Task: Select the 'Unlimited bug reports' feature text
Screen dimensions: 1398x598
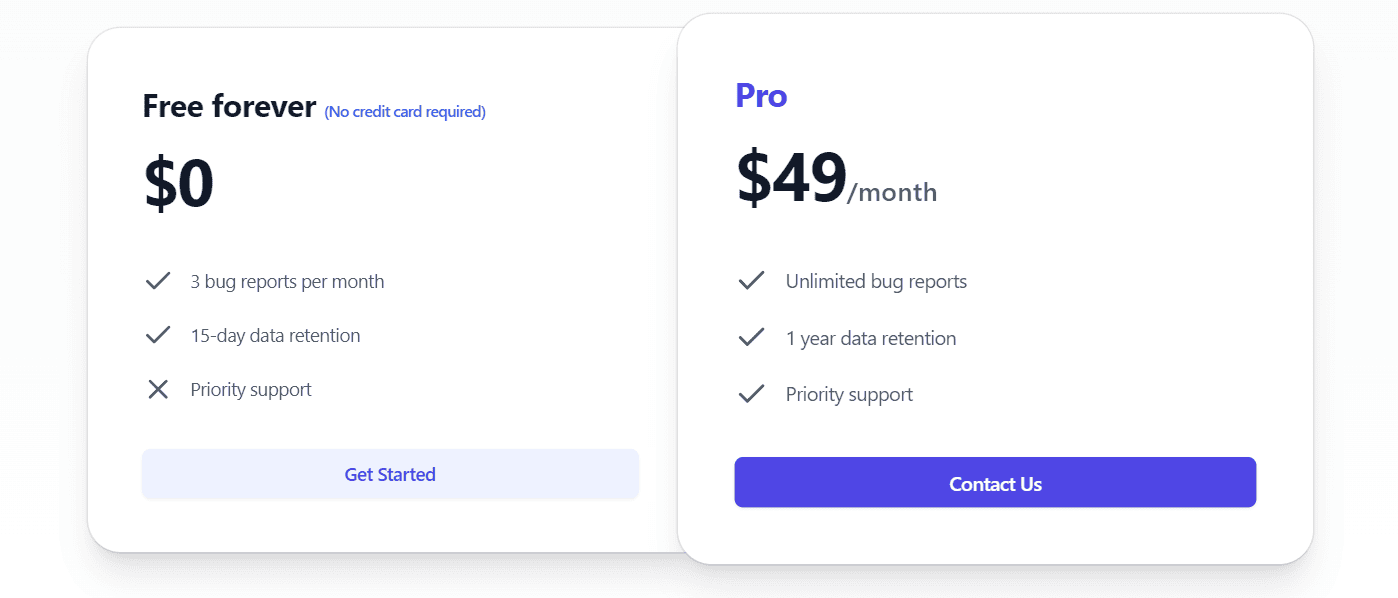Action: [877, 281]
